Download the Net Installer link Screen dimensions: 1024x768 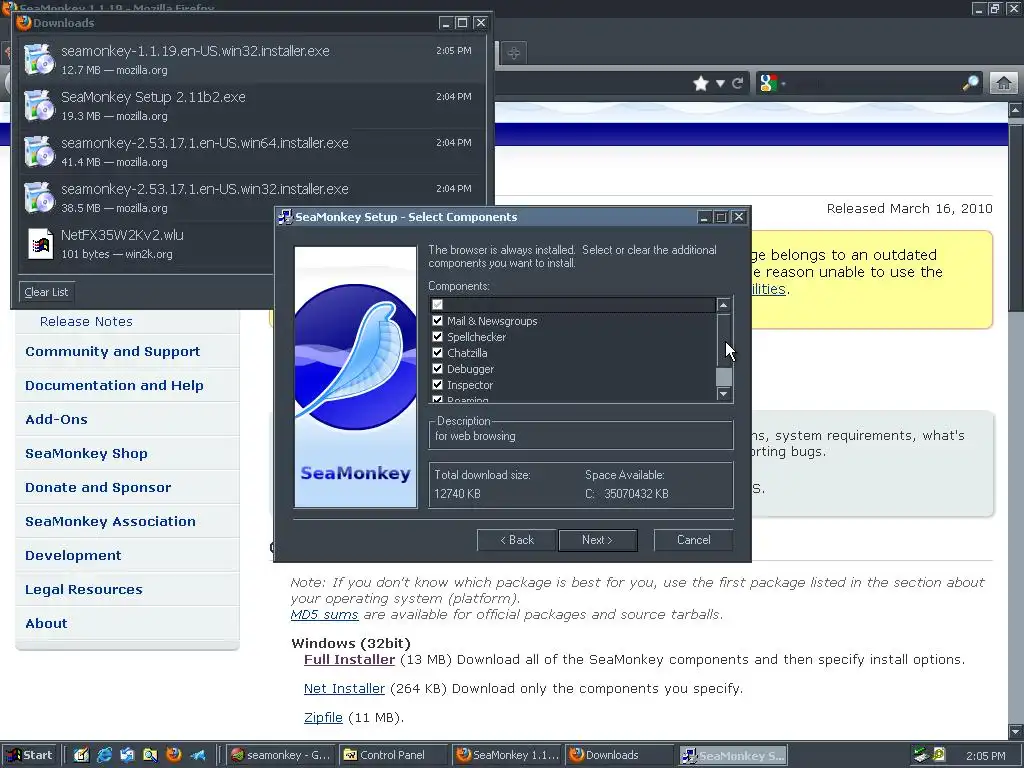point(344,688)
